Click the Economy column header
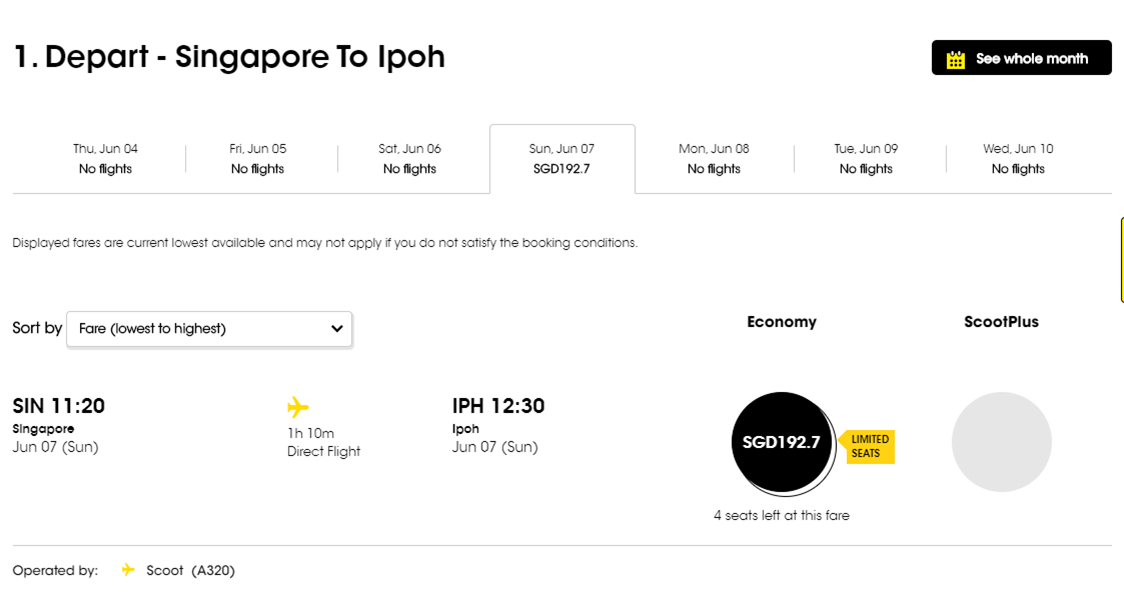This screenshot has width=1124, height=594. [781, 322]
